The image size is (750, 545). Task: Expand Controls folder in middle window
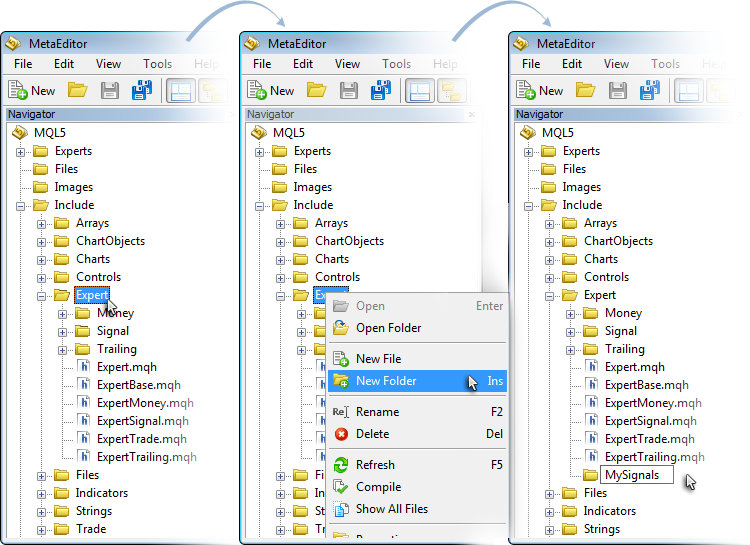(280, 278)
